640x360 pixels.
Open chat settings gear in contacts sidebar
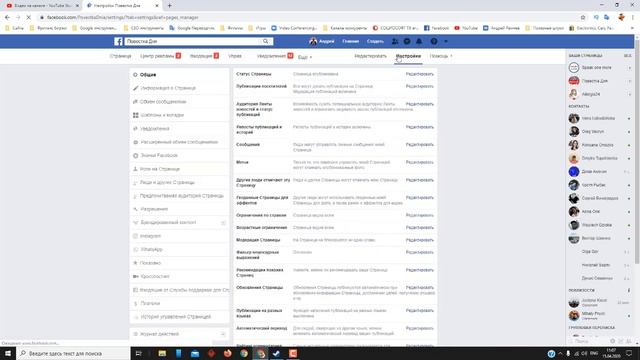click(612, 341)
